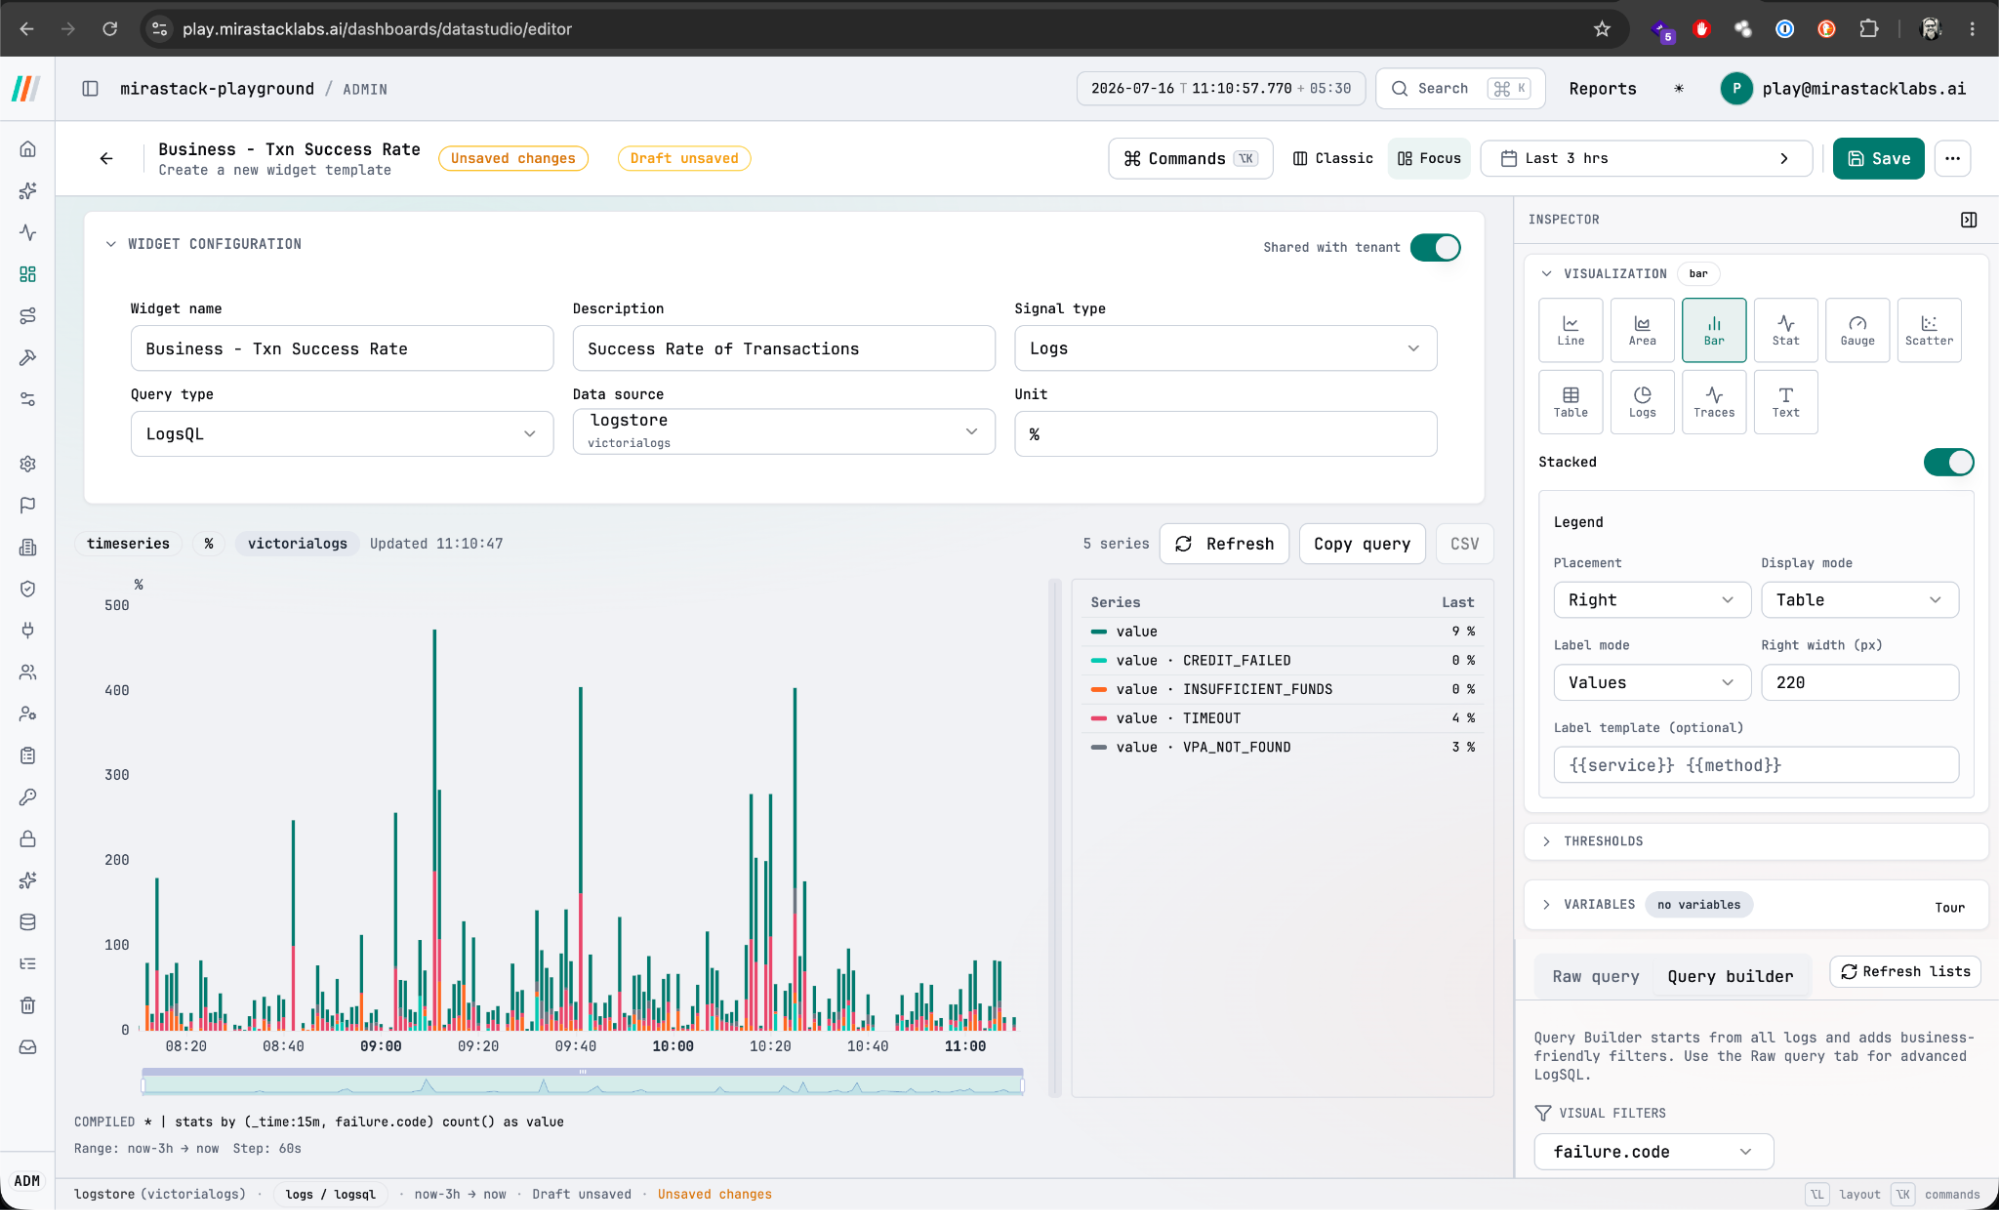Select the Traces visualization type
The width and height of the screenshot is (1999, 1211).
click(1714, 402)
